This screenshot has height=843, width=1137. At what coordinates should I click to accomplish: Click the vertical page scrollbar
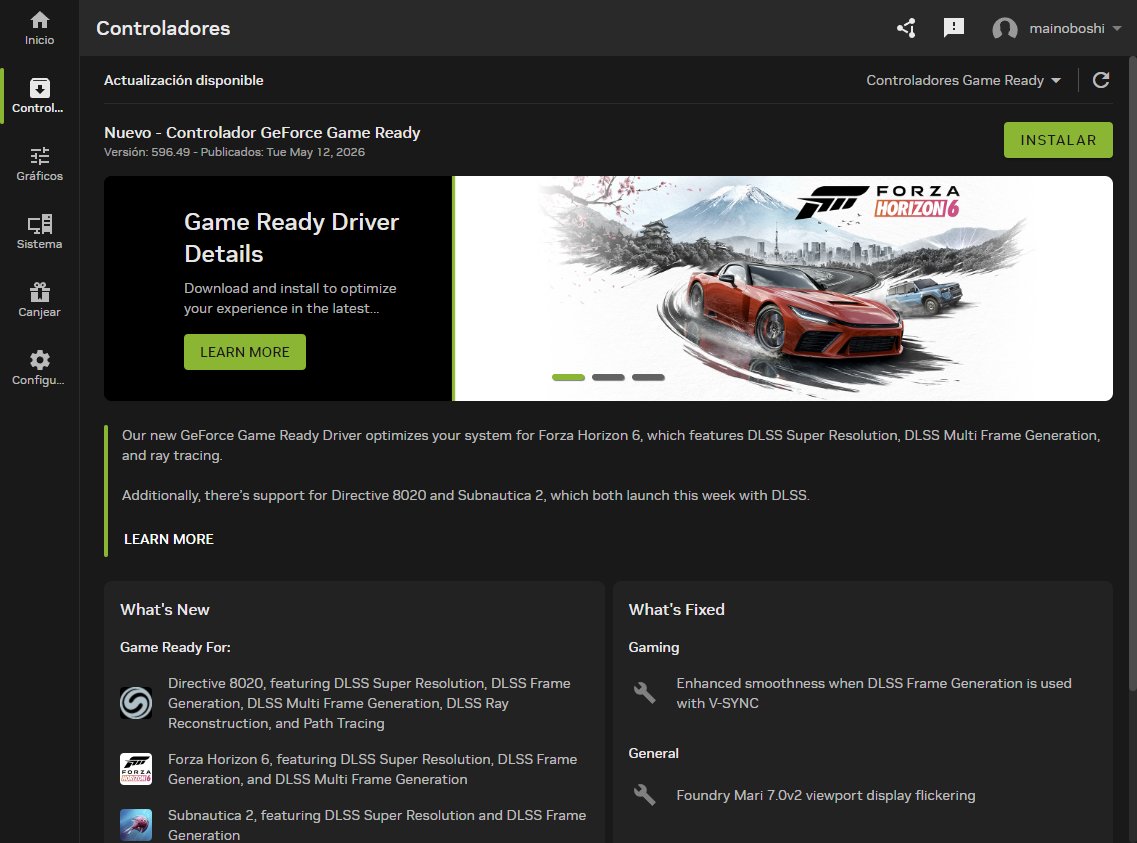coord(1133,373)
